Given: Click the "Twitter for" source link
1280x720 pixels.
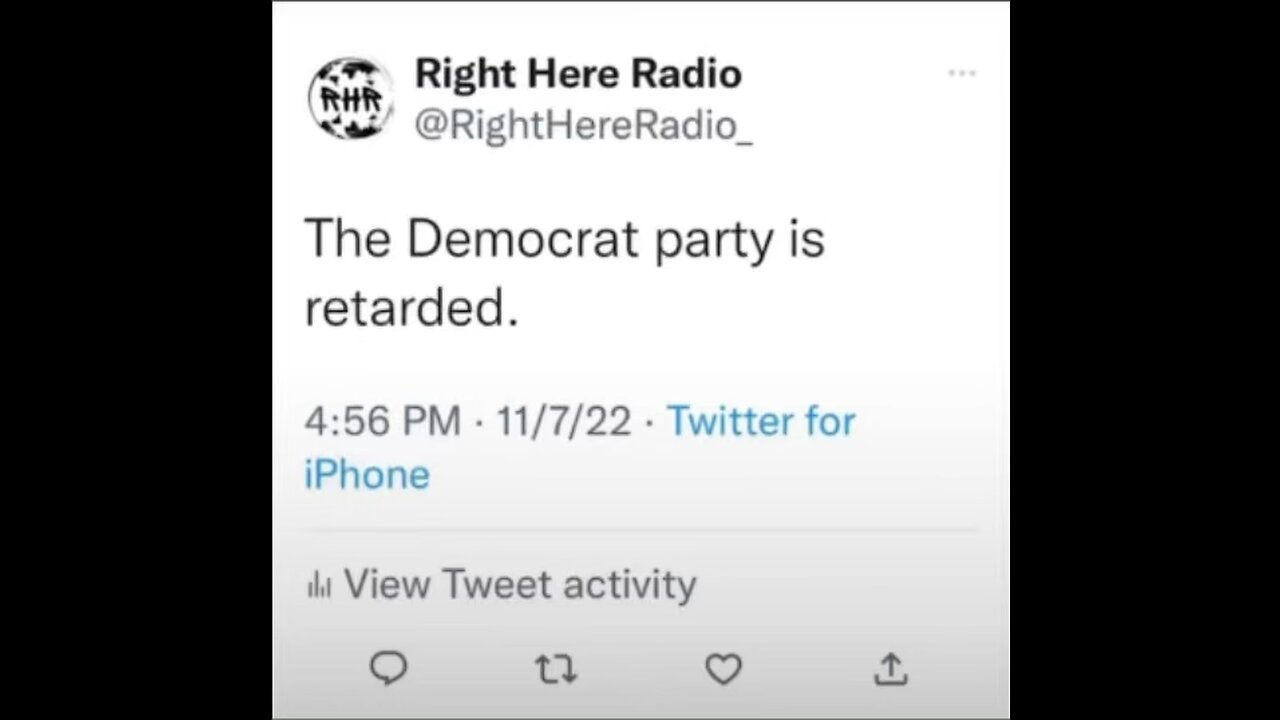Looking at the screenshot, I should (x=761, y=421).
